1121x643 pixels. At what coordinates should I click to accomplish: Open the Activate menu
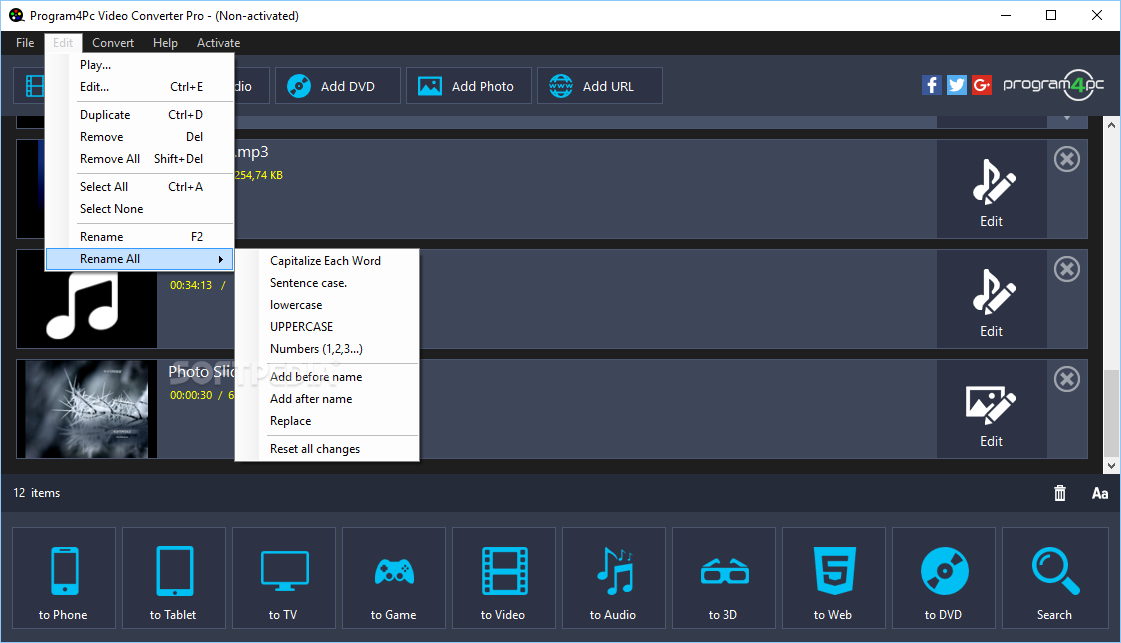[x=218, y=43]
